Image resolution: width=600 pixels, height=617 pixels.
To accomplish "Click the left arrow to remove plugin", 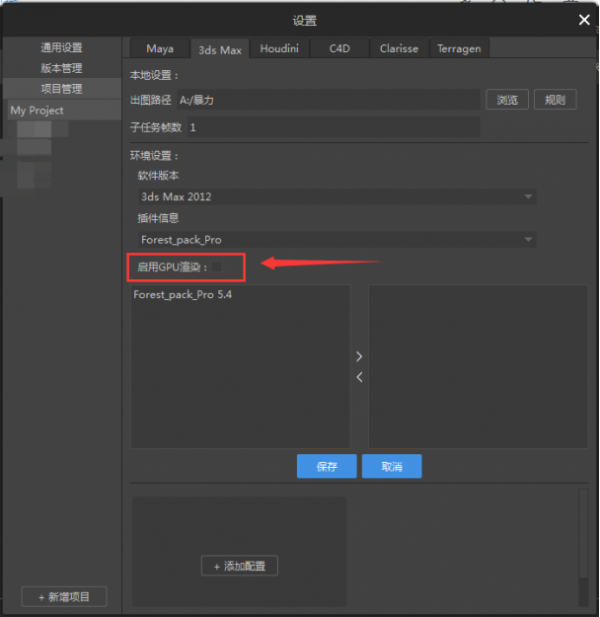I will coord(360,377).
